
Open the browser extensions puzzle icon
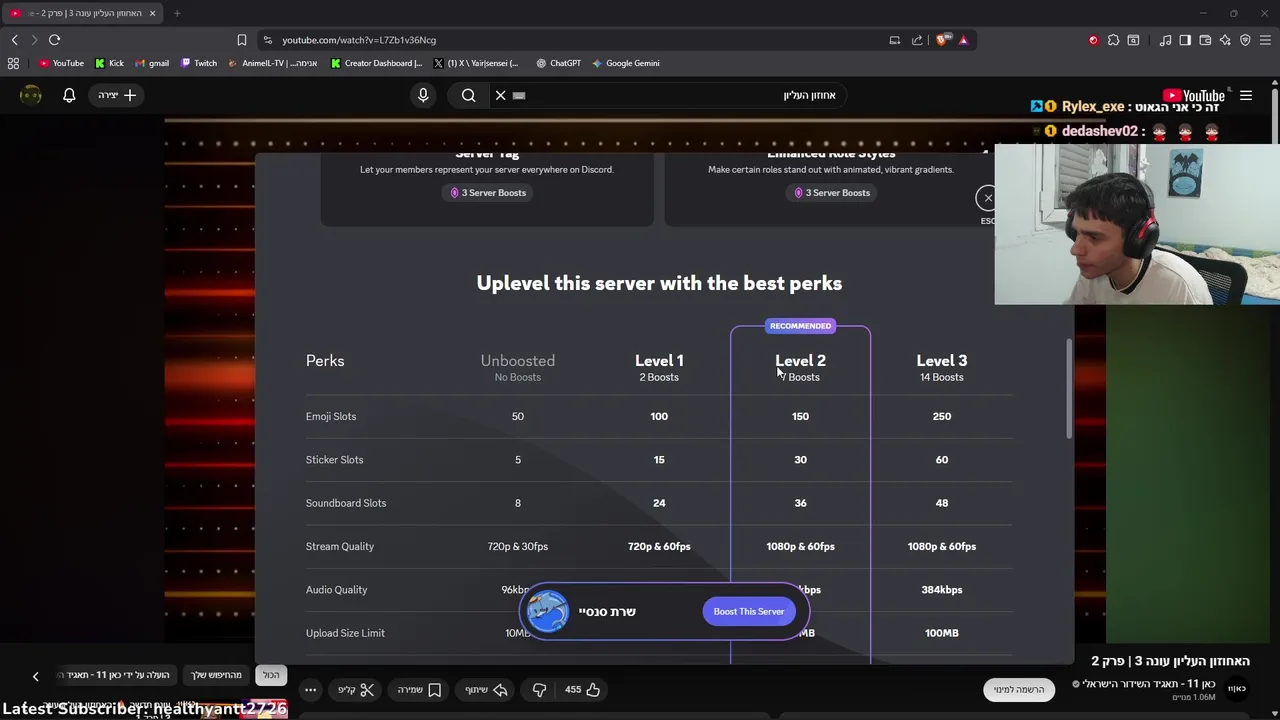[x=1113, y=40]
